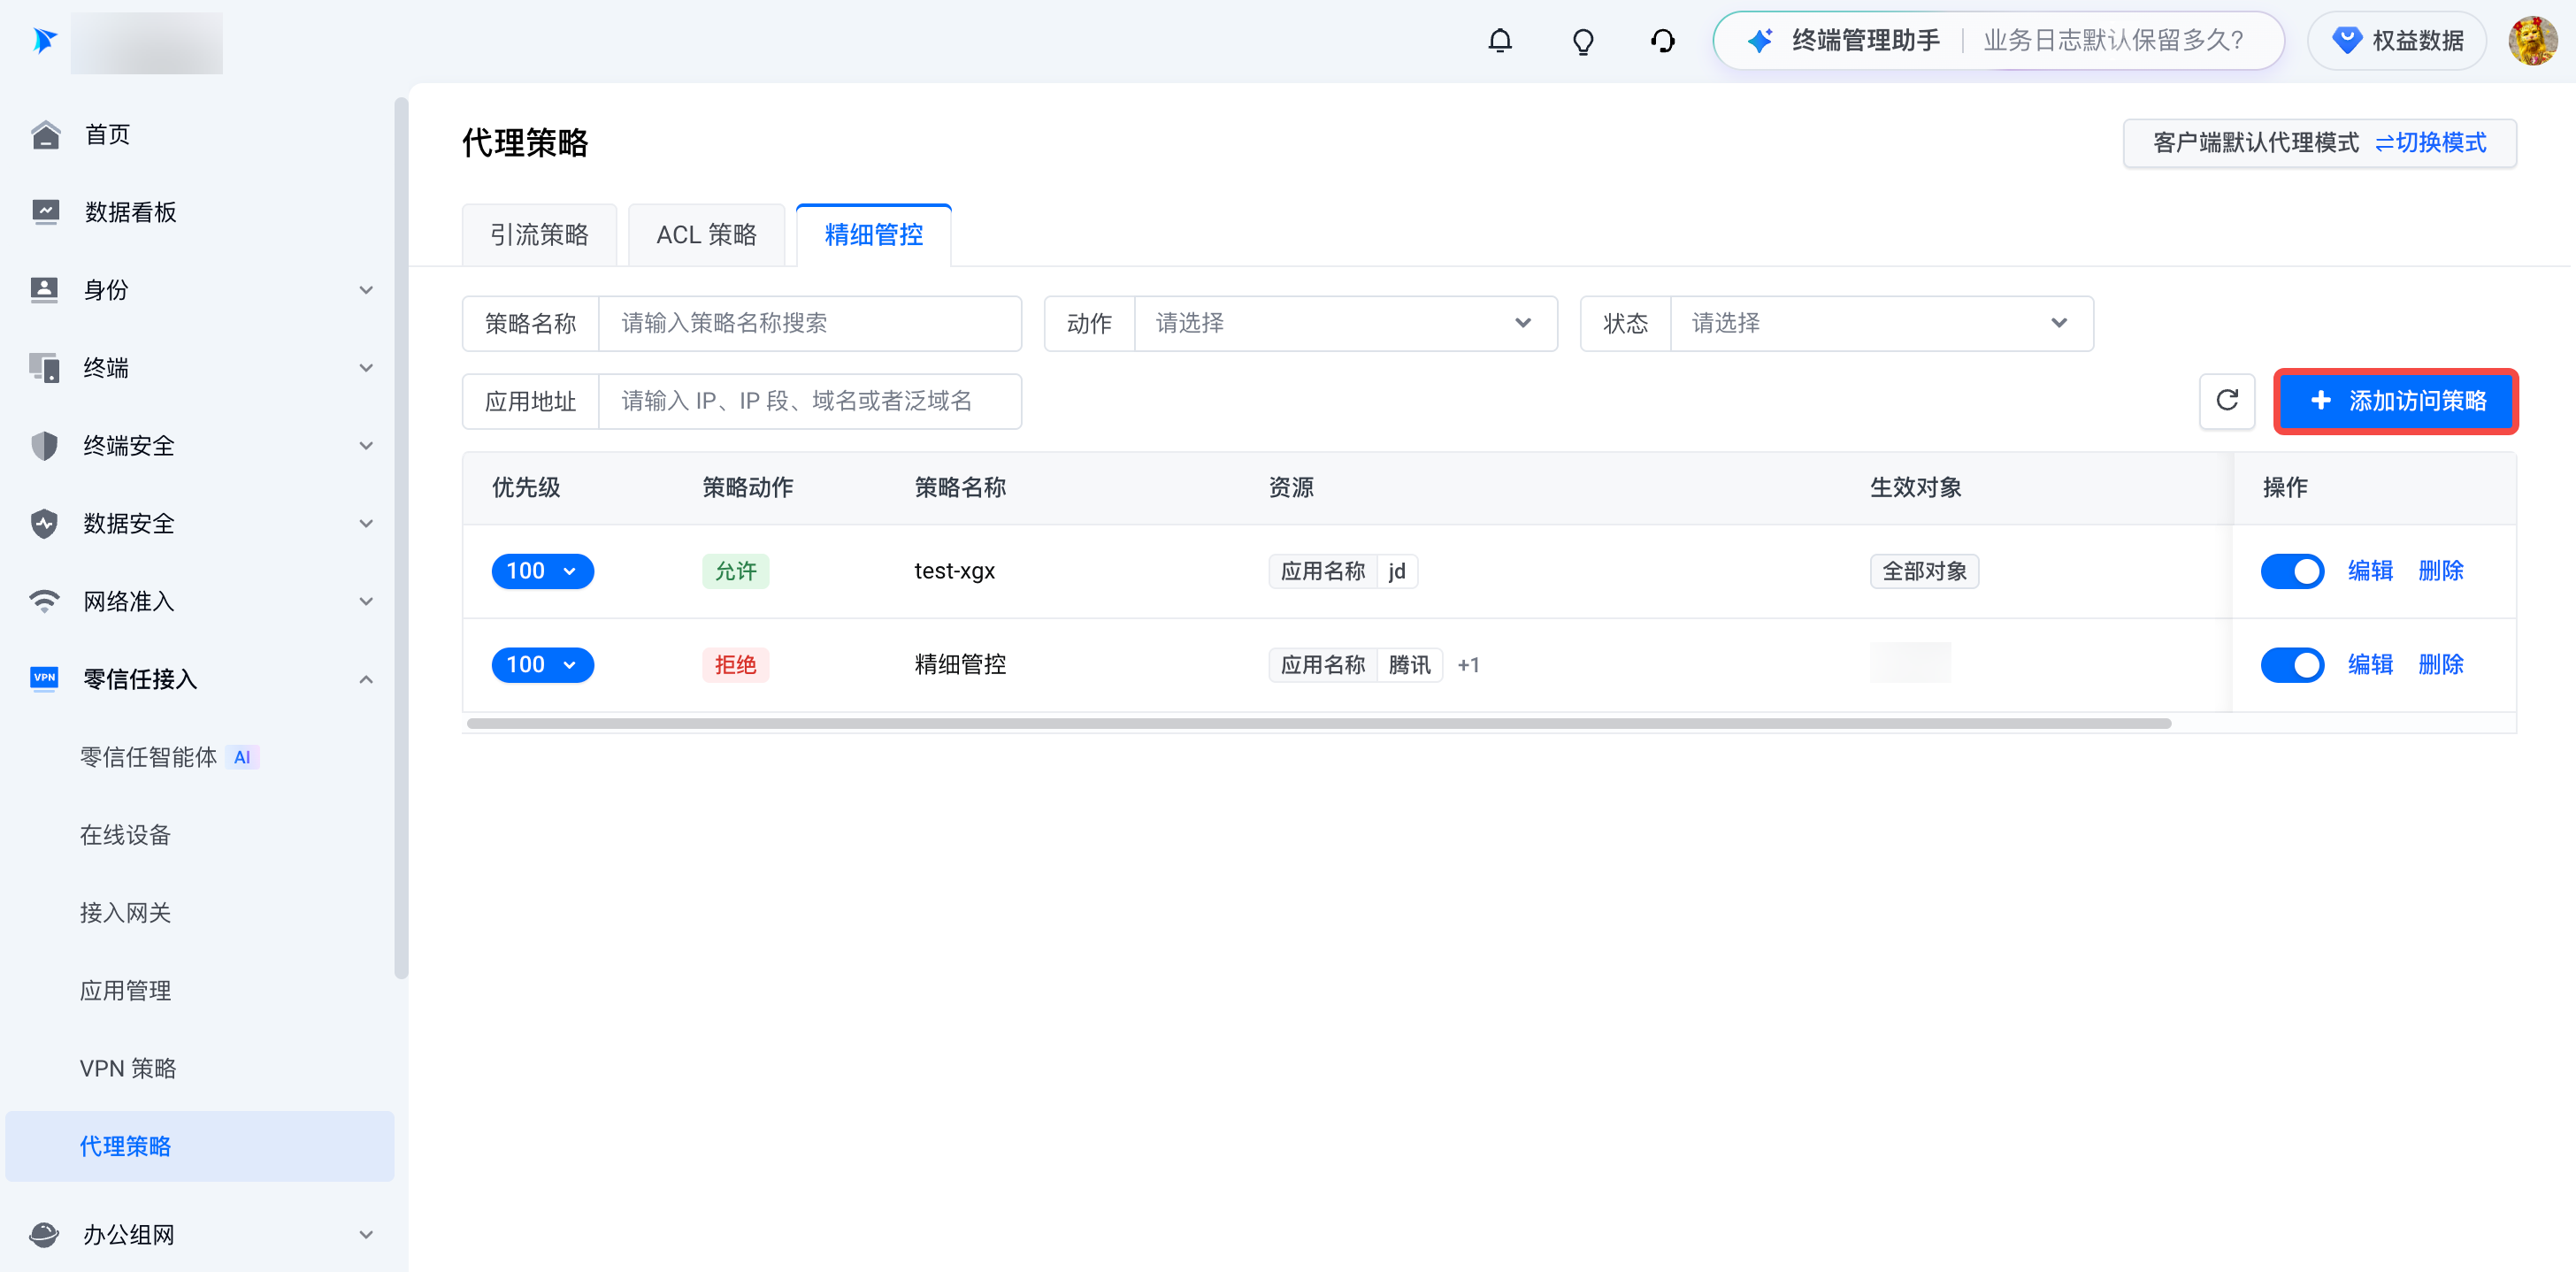Click the 零信任接入 VPN icon
The image size is (2576, 1272).
point(45,679)
